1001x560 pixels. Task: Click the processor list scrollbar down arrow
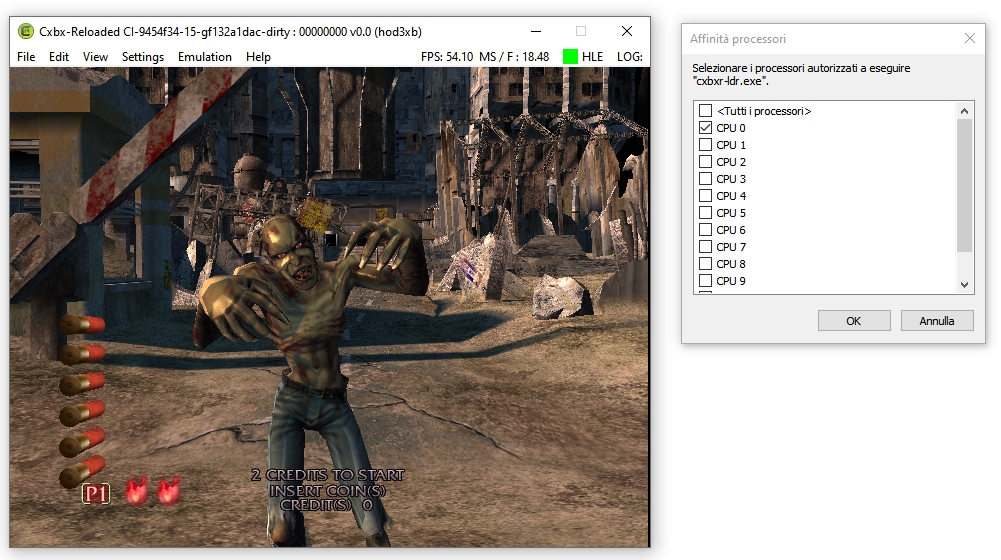(x=965, y=285)
